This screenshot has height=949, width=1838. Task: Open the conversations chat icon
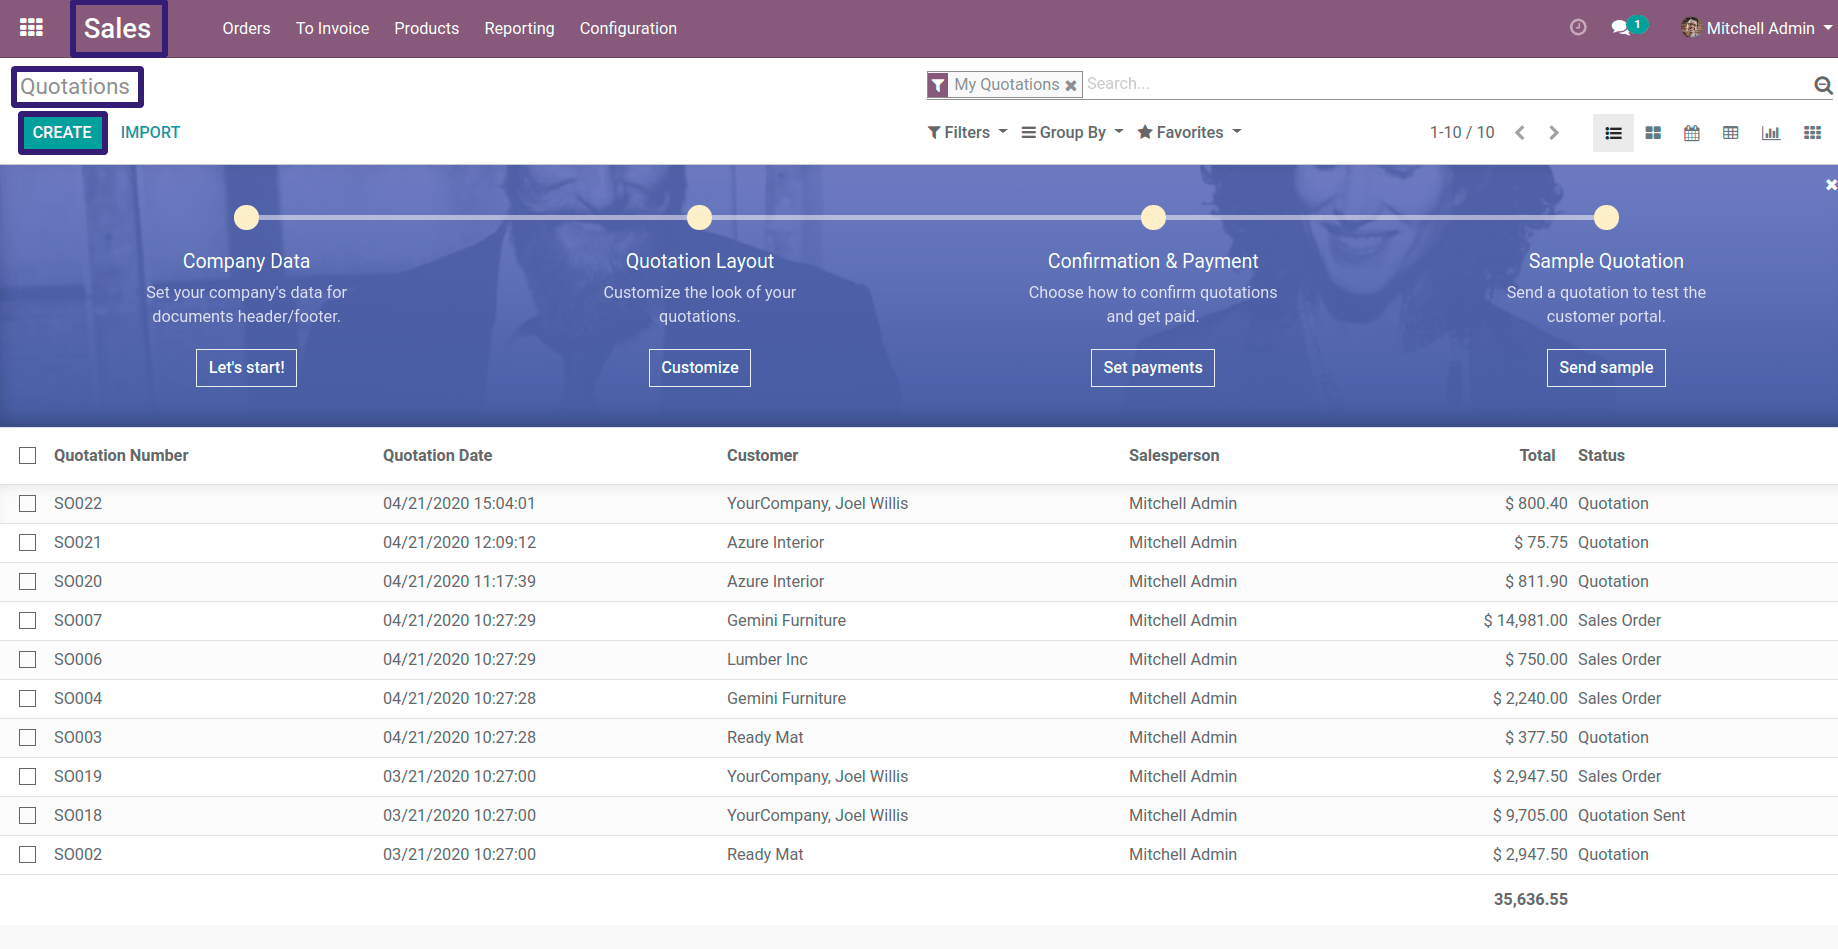[1621, 28]
